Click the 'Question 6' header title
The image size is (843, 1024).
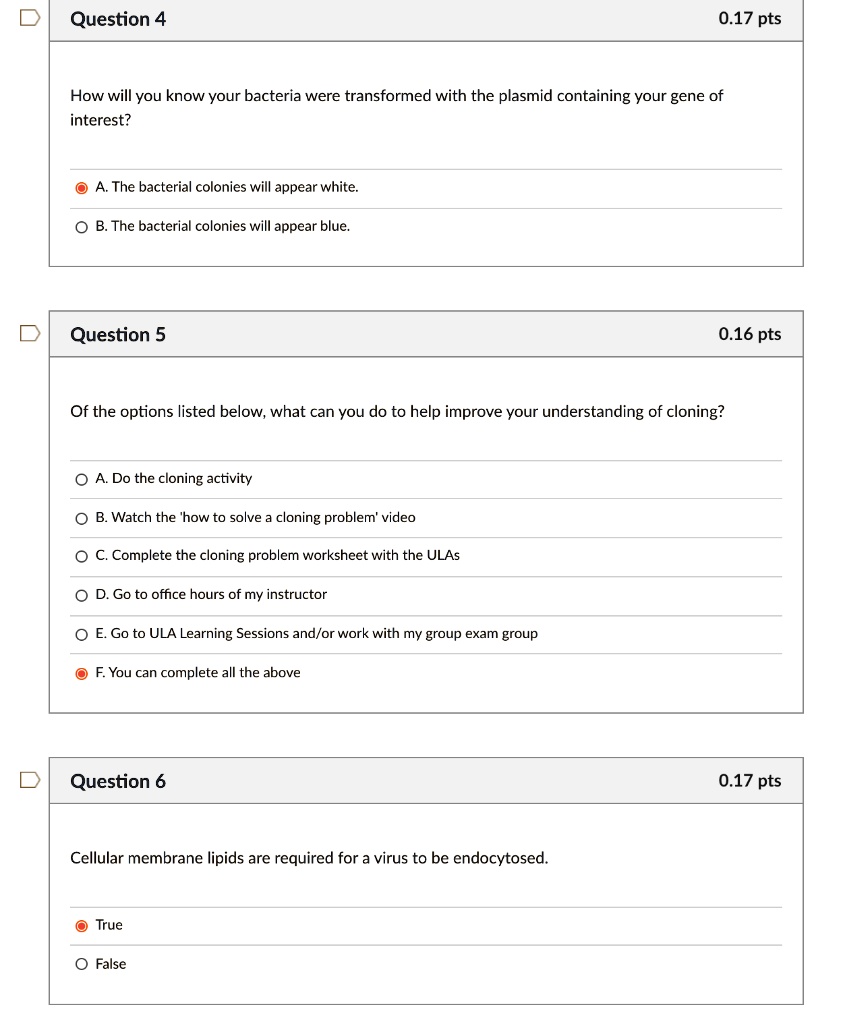(x=118, y=781)
